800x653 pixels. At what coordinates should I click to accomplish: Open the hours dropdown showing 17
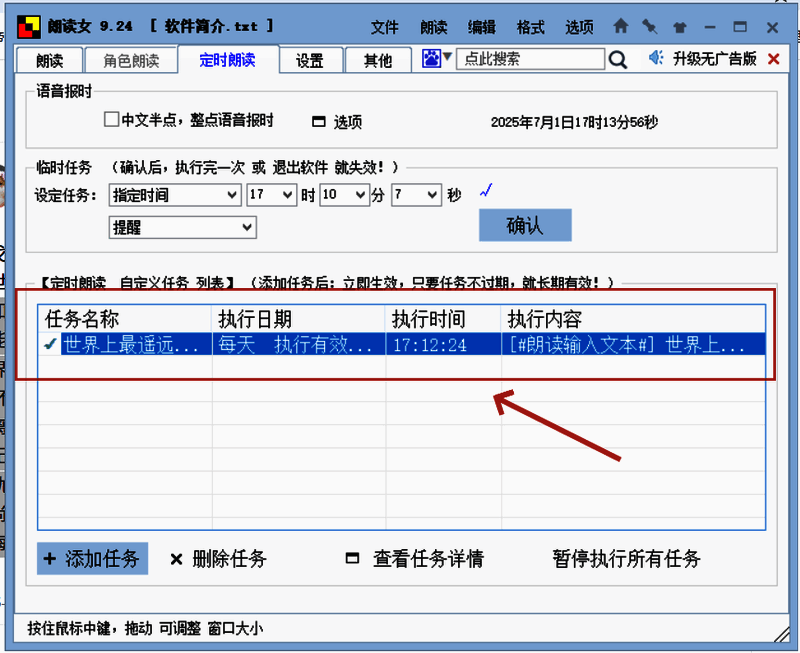[271, 195]
